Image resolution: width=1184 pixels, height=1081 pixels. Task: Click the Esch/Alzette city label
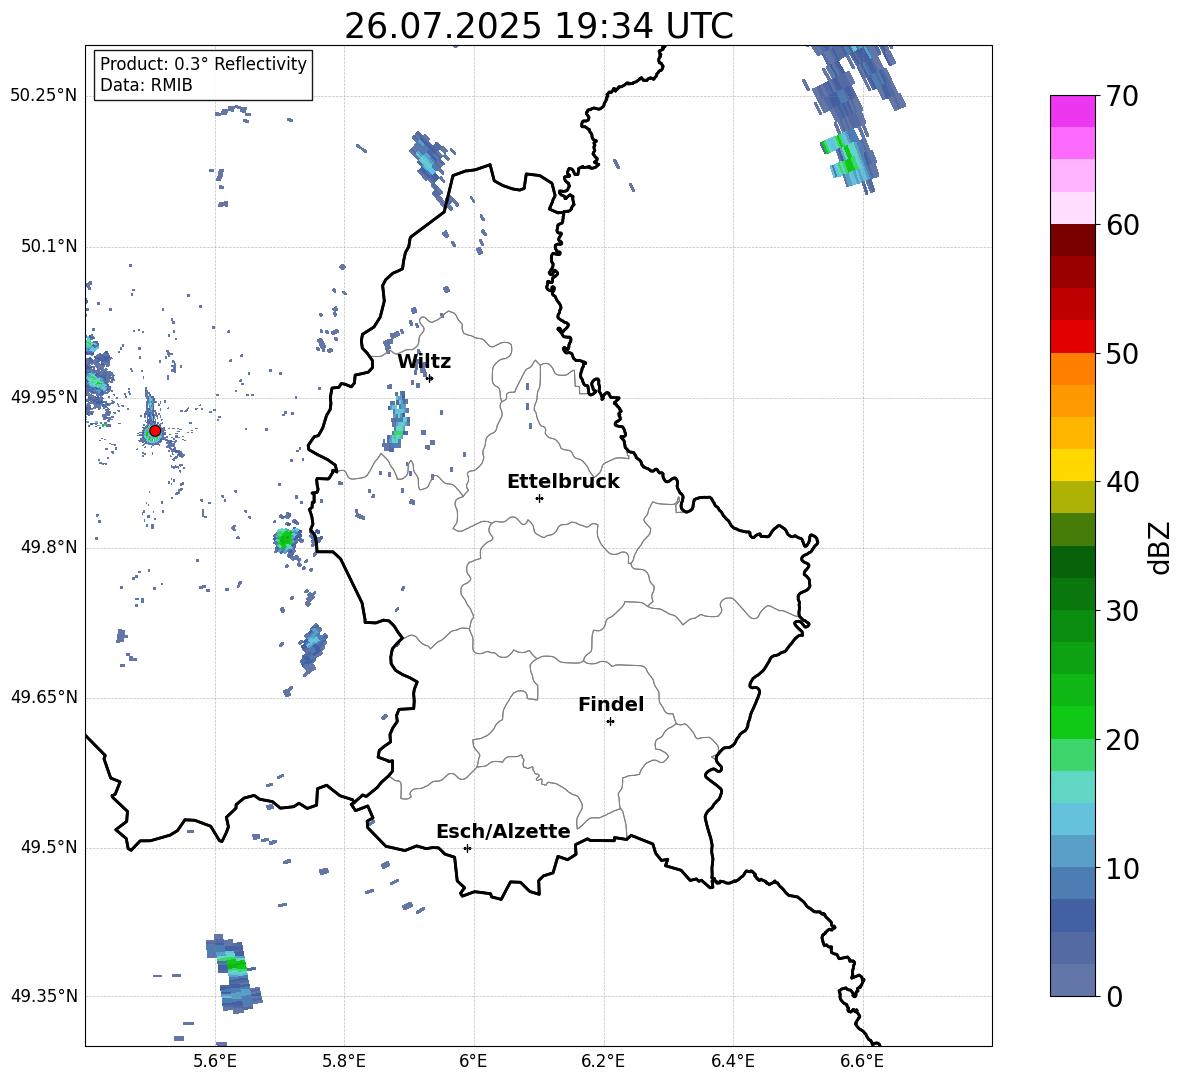coord(503,831)
